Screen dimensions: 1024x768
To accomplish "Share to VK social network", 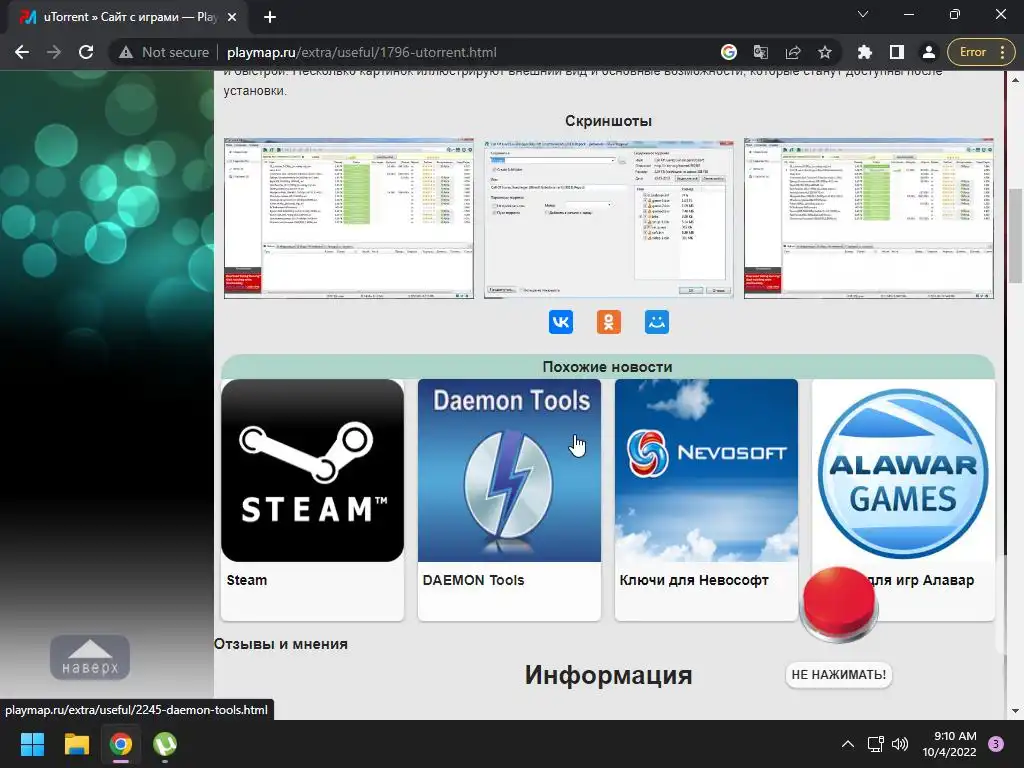I will (x=561, y=322).
